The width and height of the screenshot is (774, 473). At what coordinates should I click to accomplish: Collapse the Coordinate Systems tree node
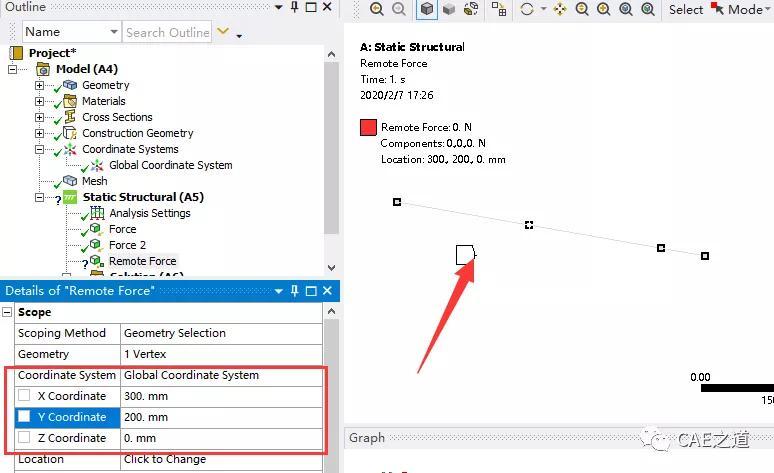point(39,149)
